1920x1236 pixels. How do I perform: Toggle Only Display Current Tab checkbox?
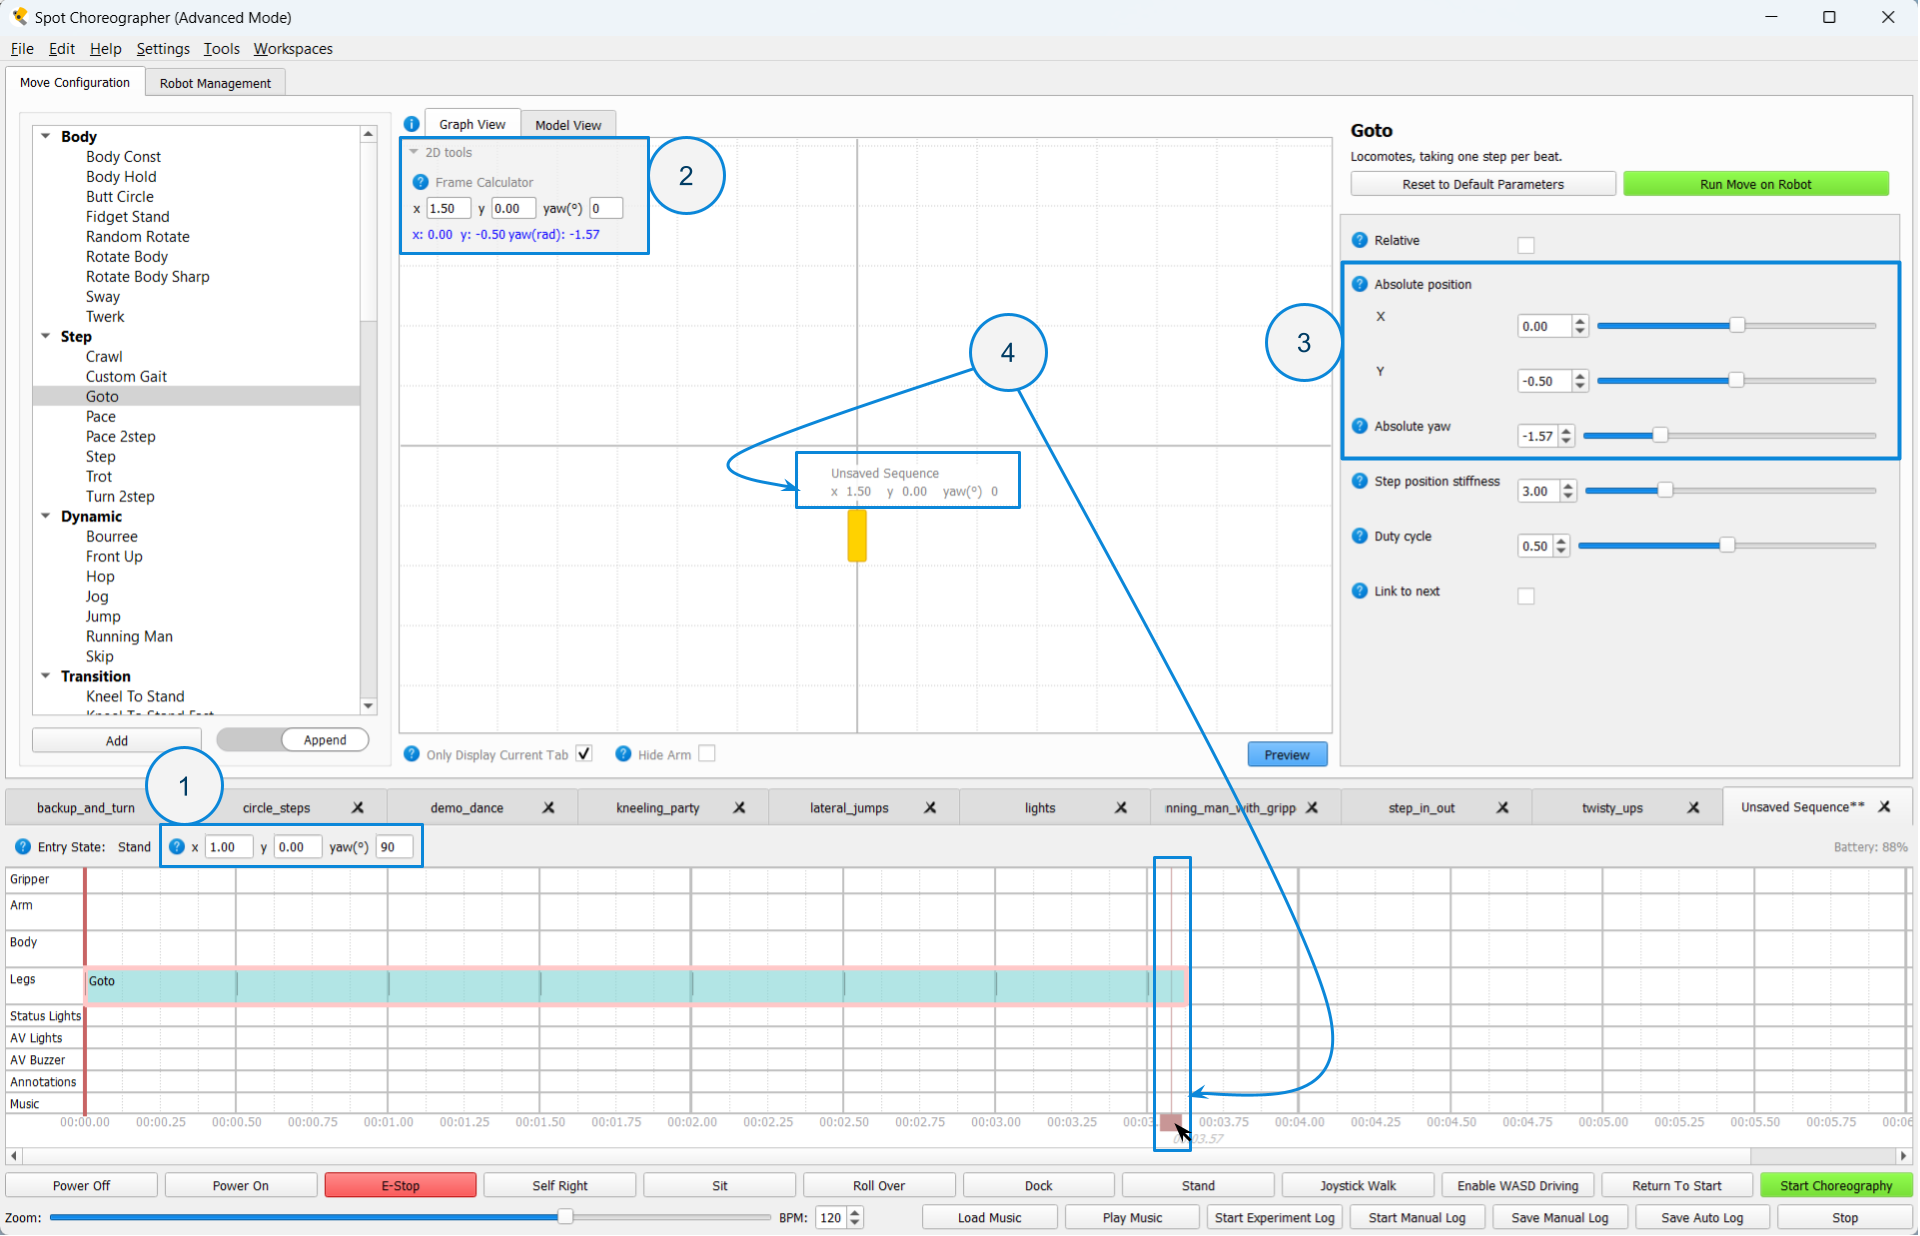584,754
